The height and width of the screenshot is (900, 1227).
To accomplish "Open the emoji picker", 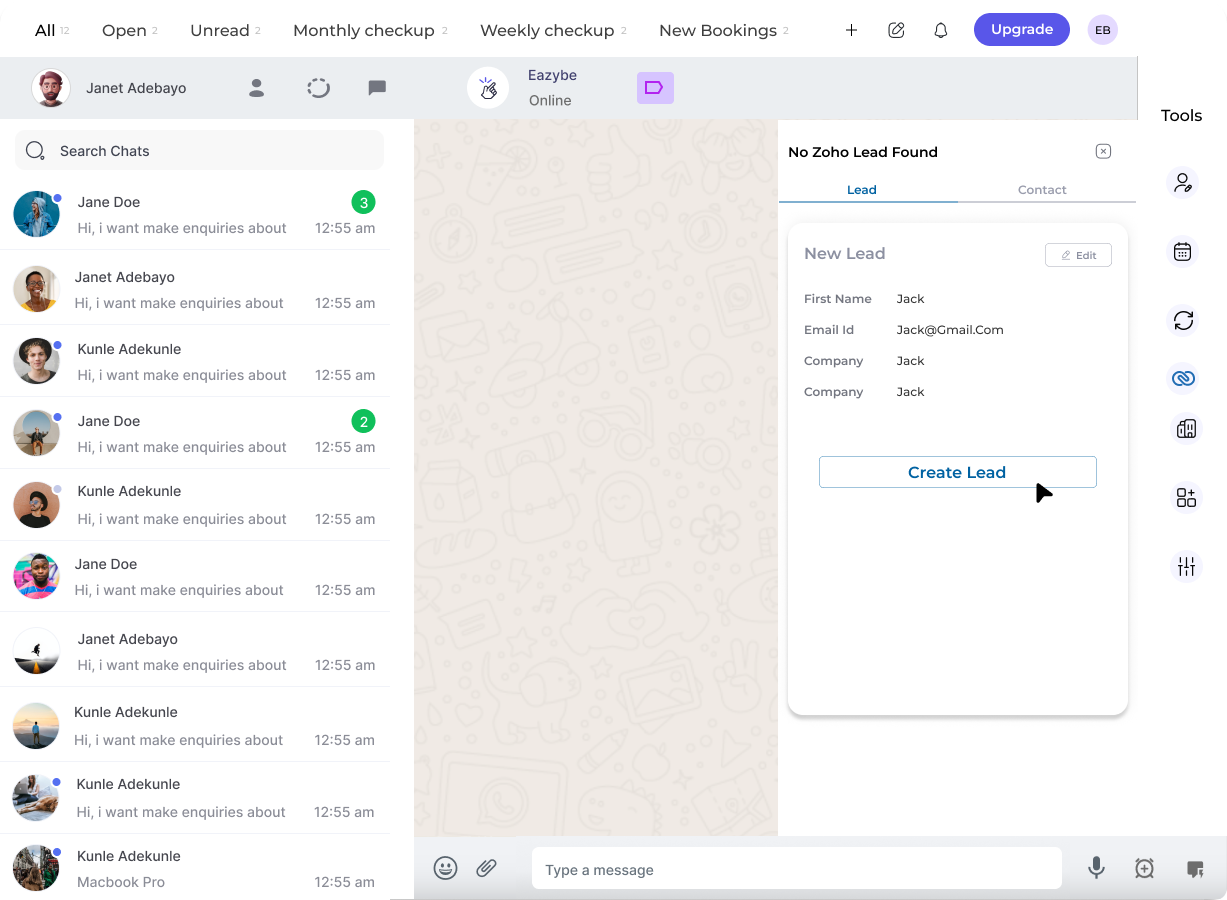I will click(446, 868).
